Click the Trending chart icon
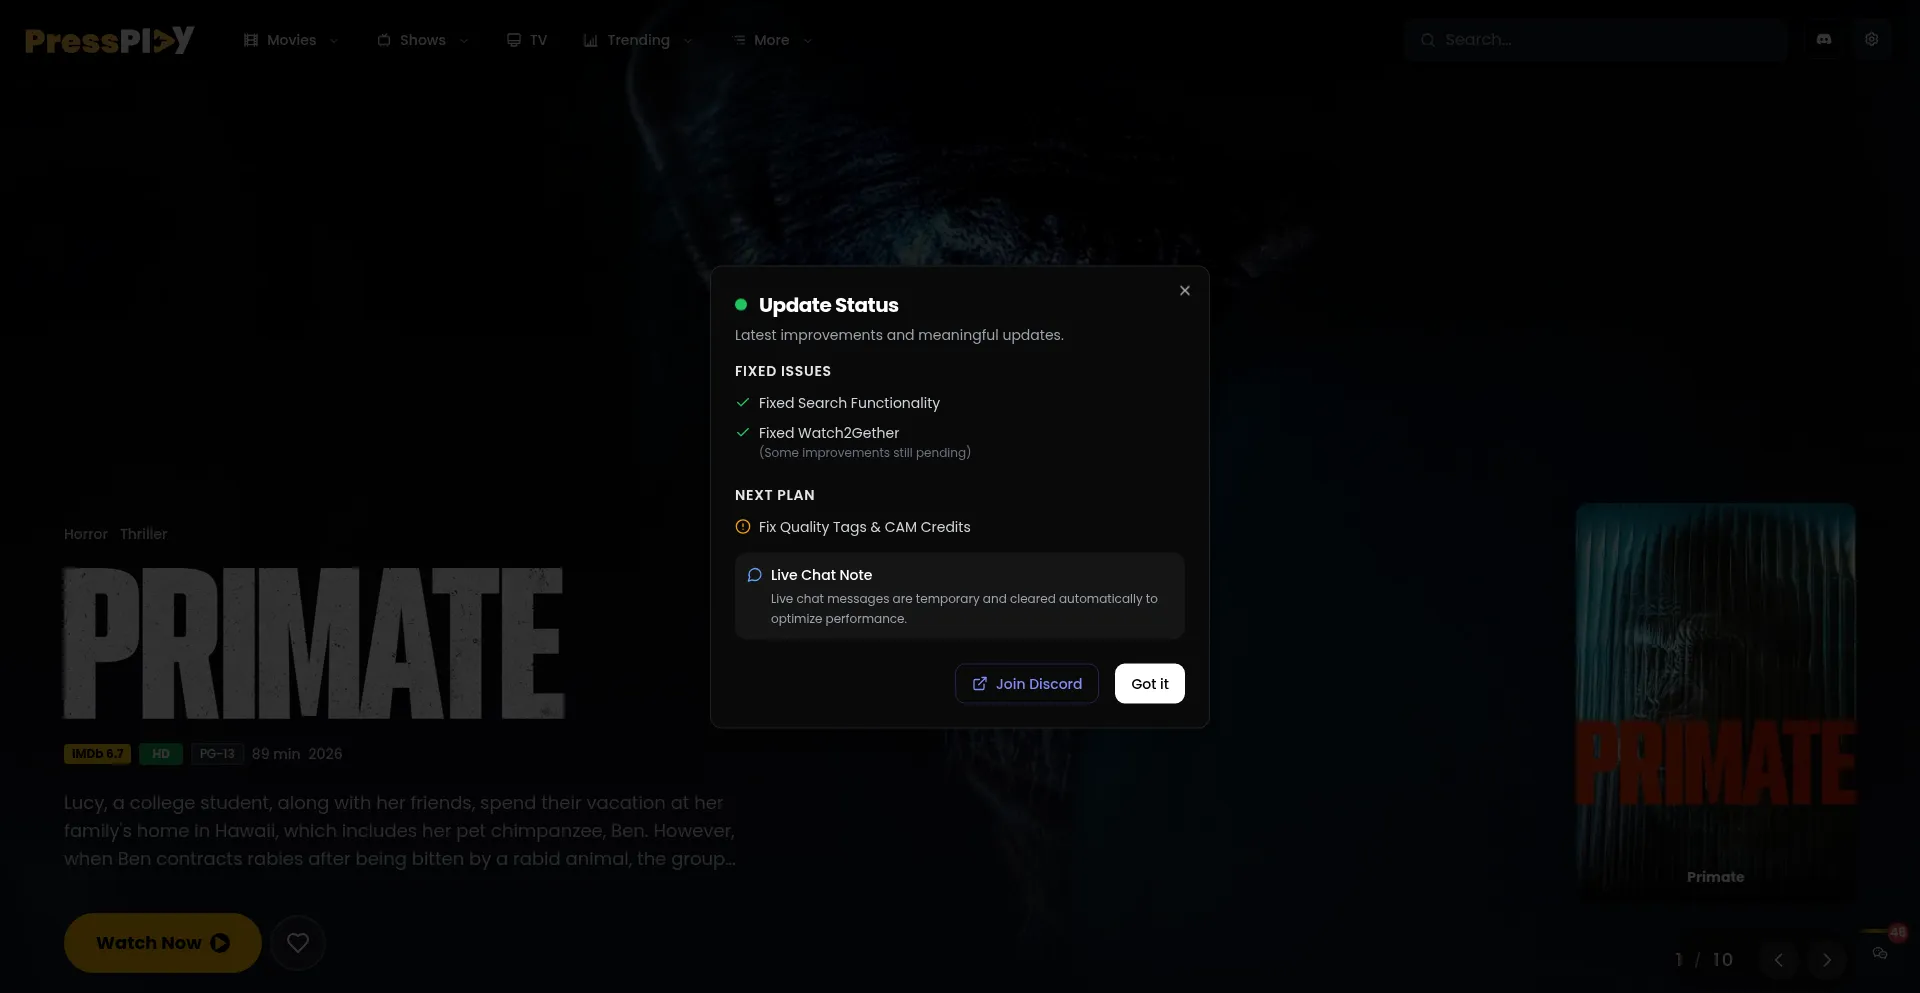Viewport: 1920px width, 993px height. coord(591,40)
